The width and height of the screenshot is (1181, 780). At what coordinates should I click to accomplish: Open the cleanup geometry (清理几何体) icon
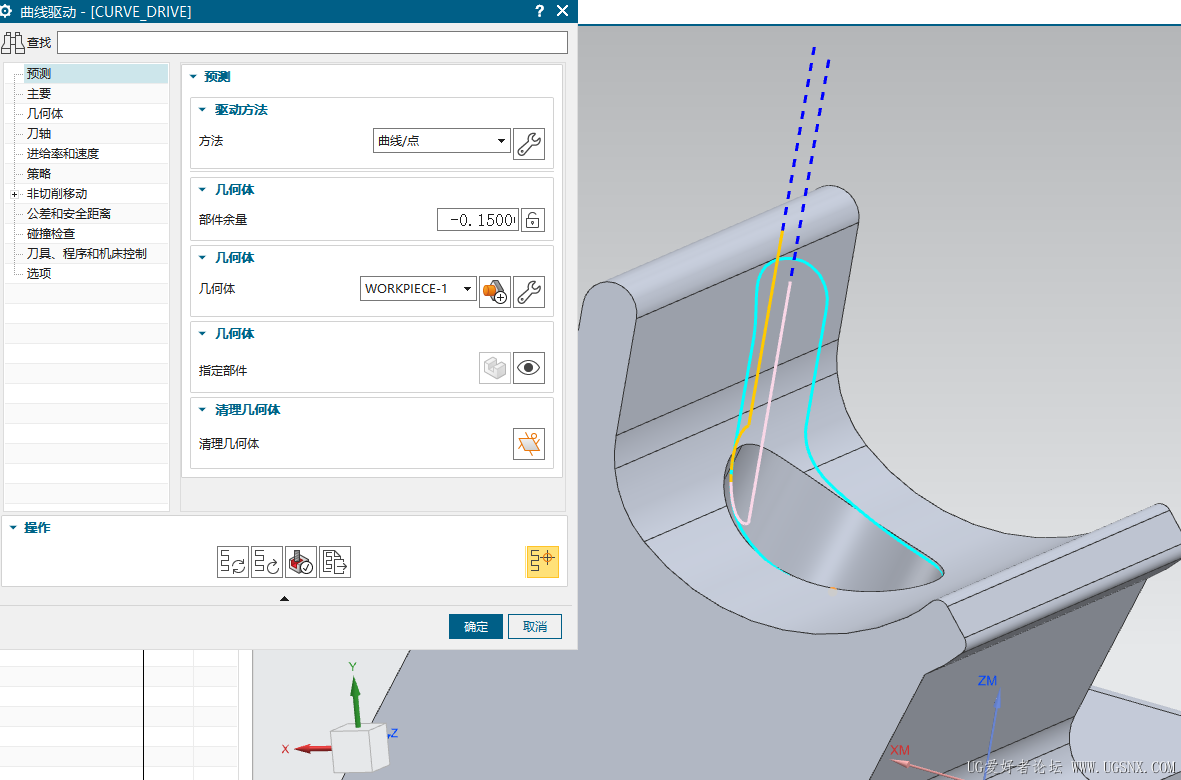coord(528,444)
